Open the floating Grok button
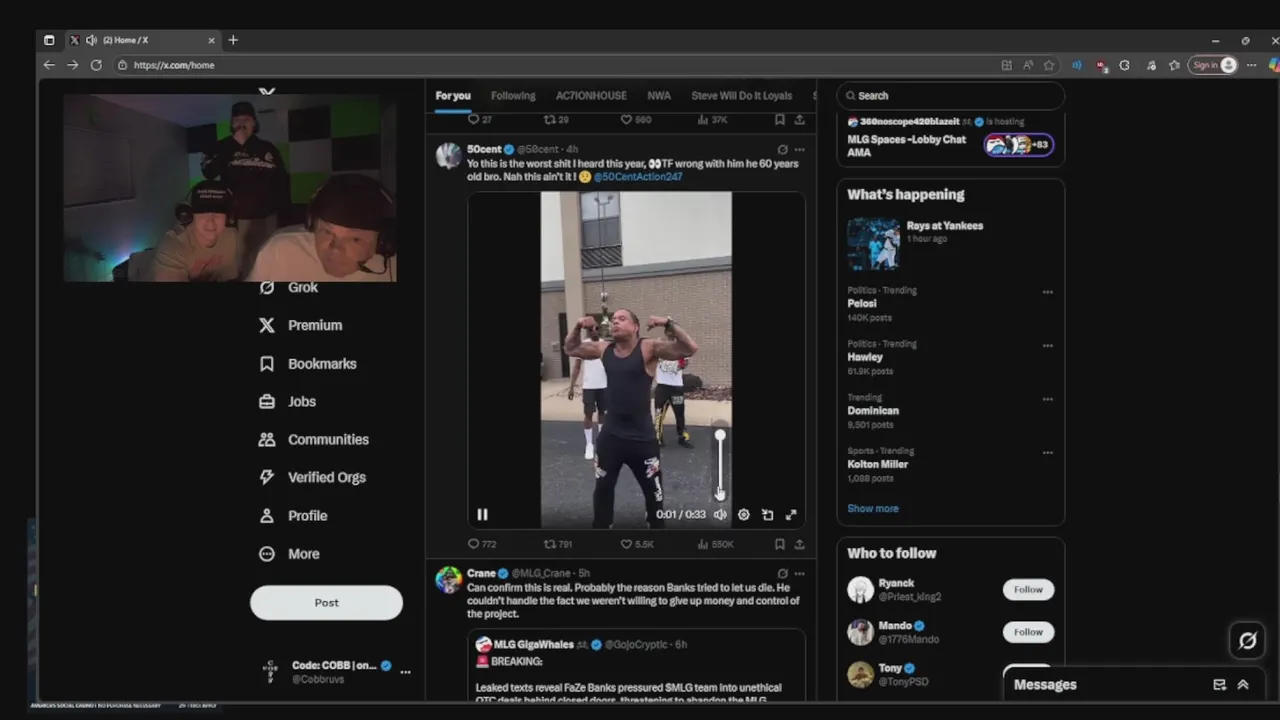This screenshot has width=1280, height=720. pyautogui.click(x=1247, y=641)
